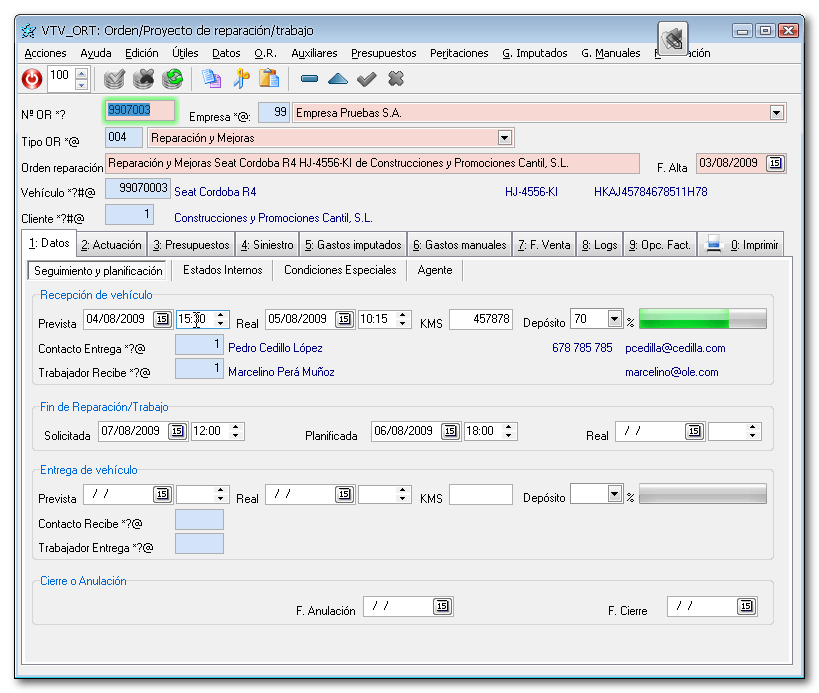
Task: Increase the Solicitada 12:00 time with up arrow
Action: (x=236, y=427)
